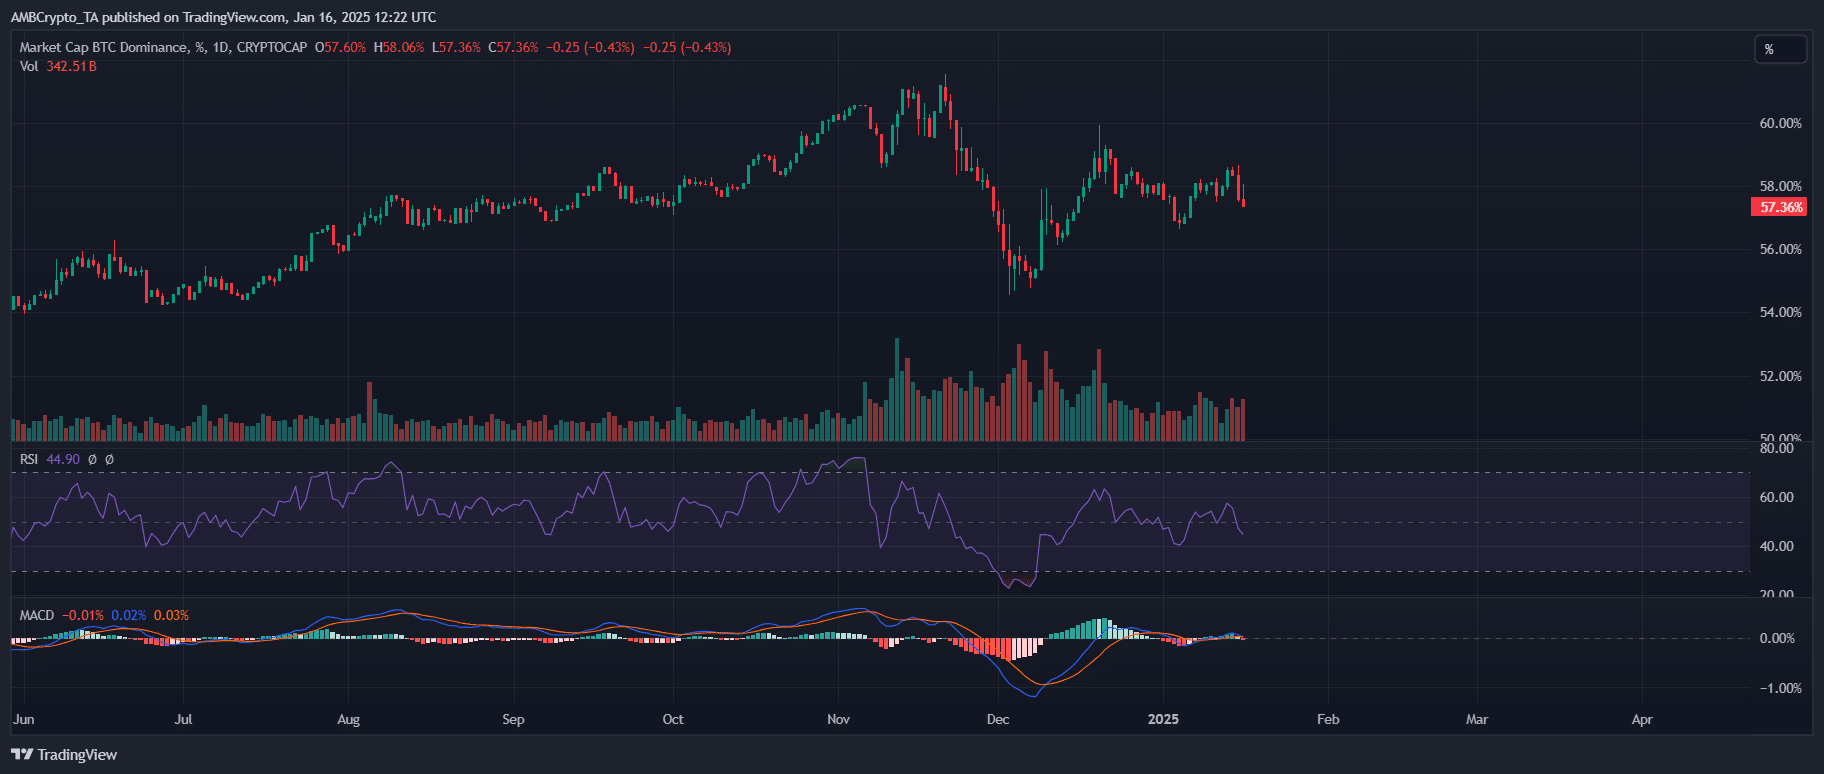Viewport: 1824px width, 774px height.
Task: Click the purple RSI 44.90 value
Action: [63, 459]
